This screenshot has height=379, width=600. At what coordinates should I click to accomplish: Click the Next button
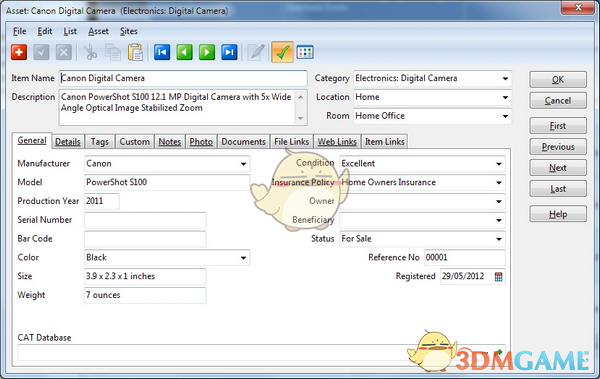(x=558, y=168)
